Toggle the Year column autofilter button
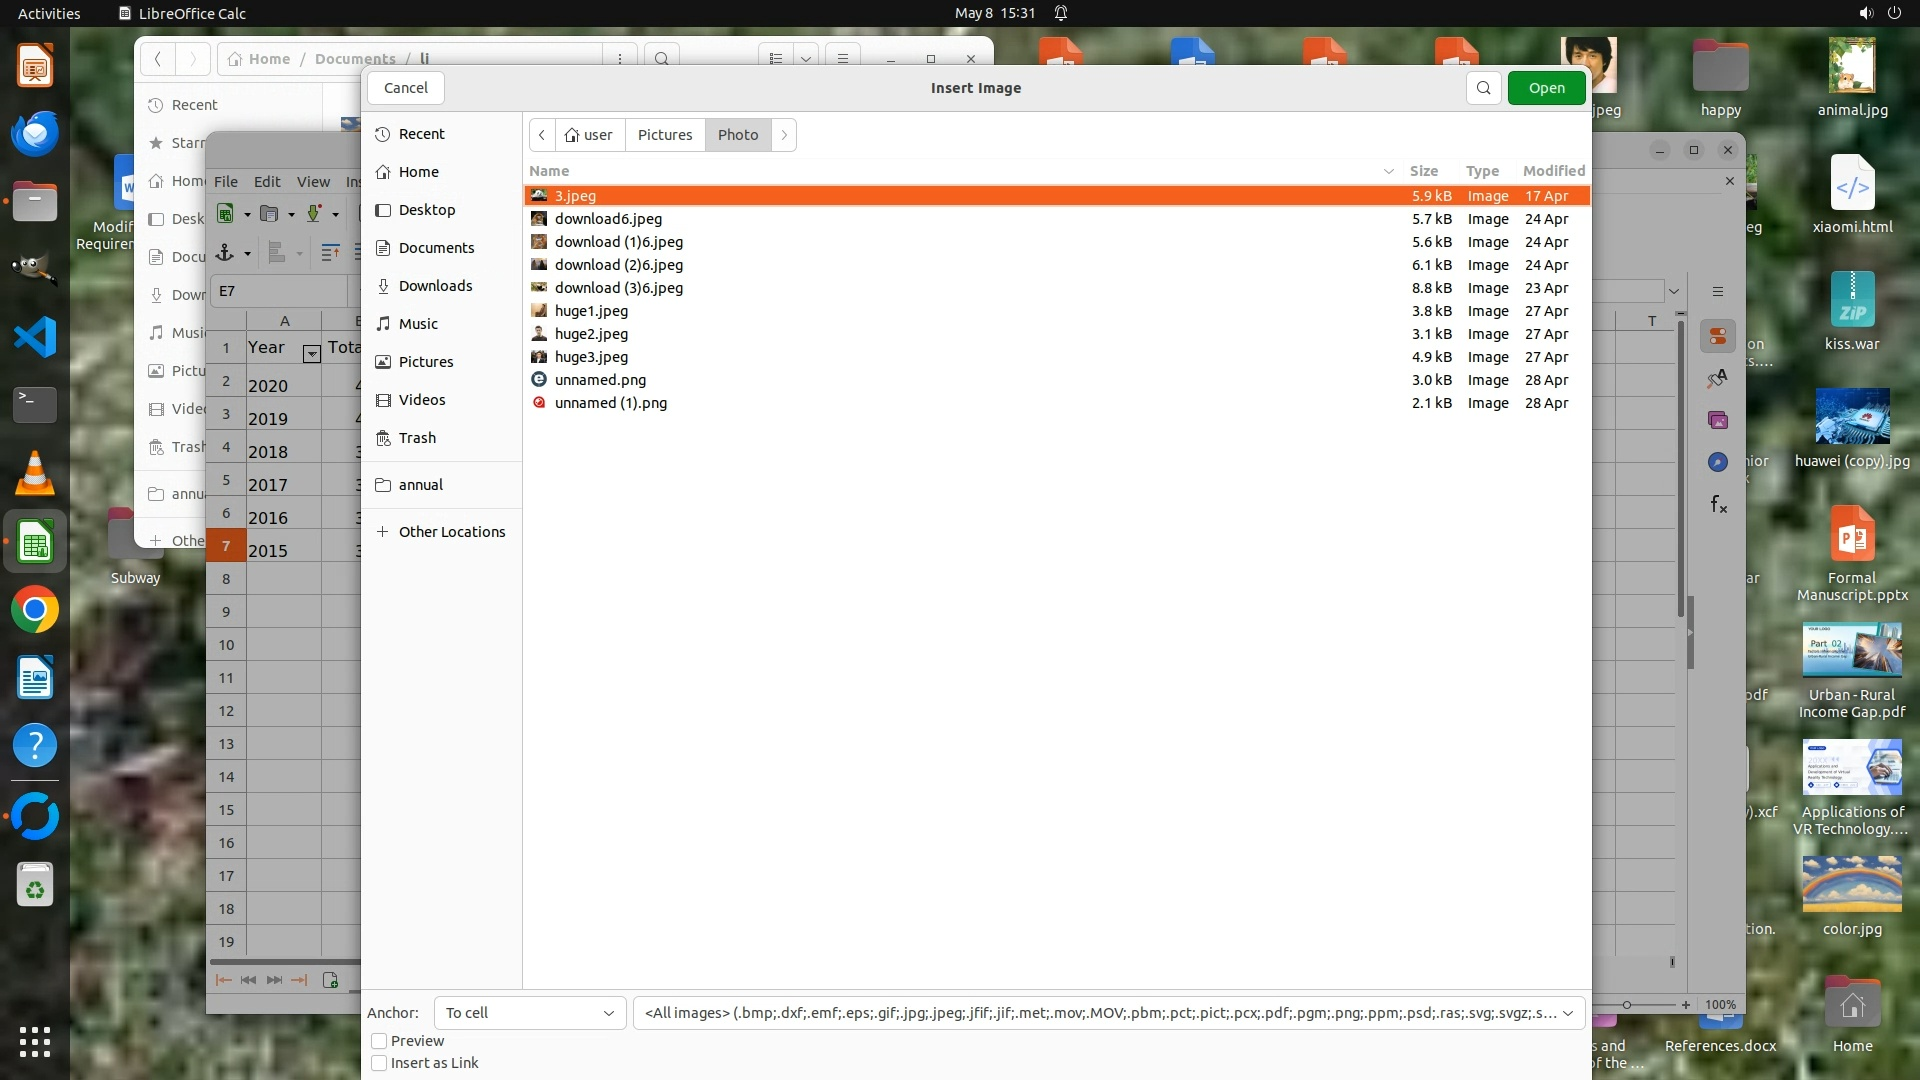 click(311, 354)
